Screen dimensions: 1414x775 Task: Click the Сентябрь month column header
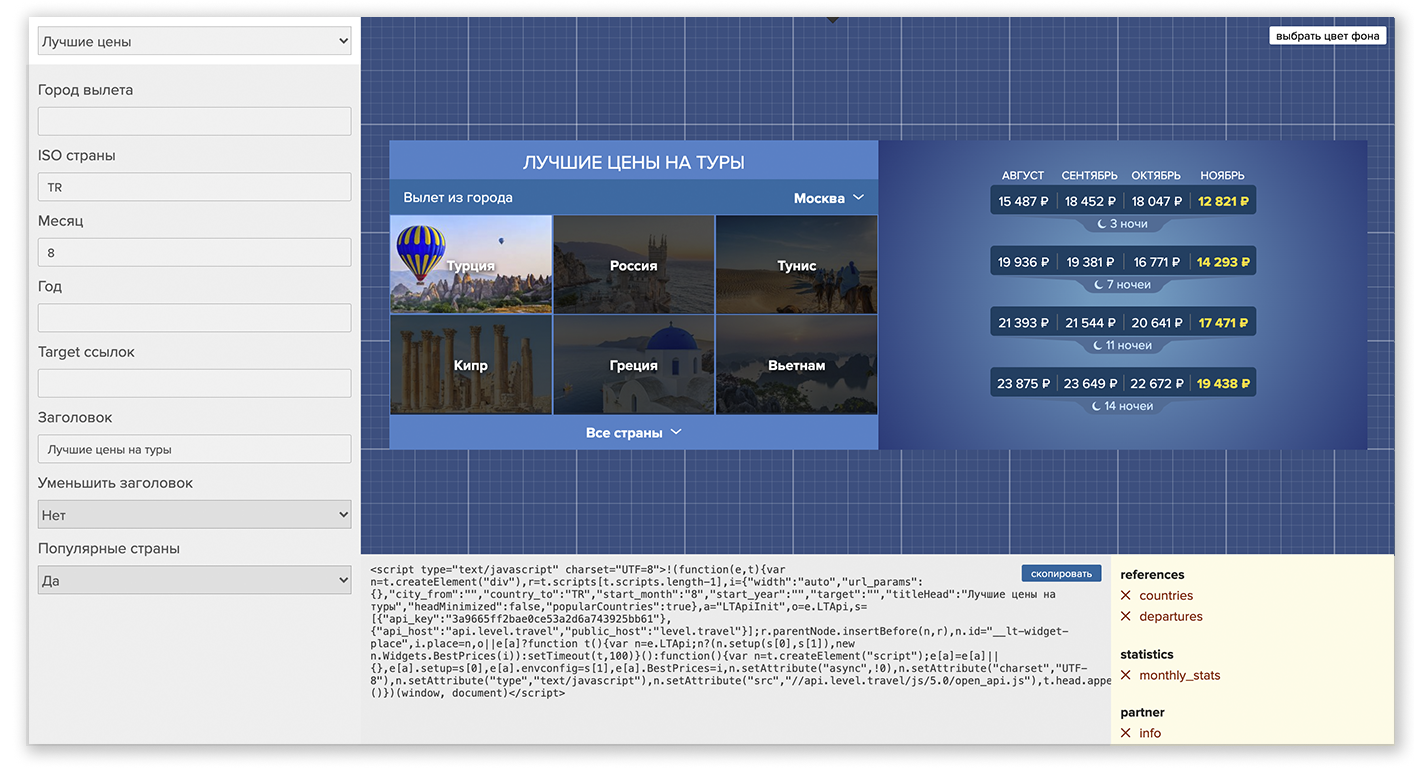pos(1090,175)
